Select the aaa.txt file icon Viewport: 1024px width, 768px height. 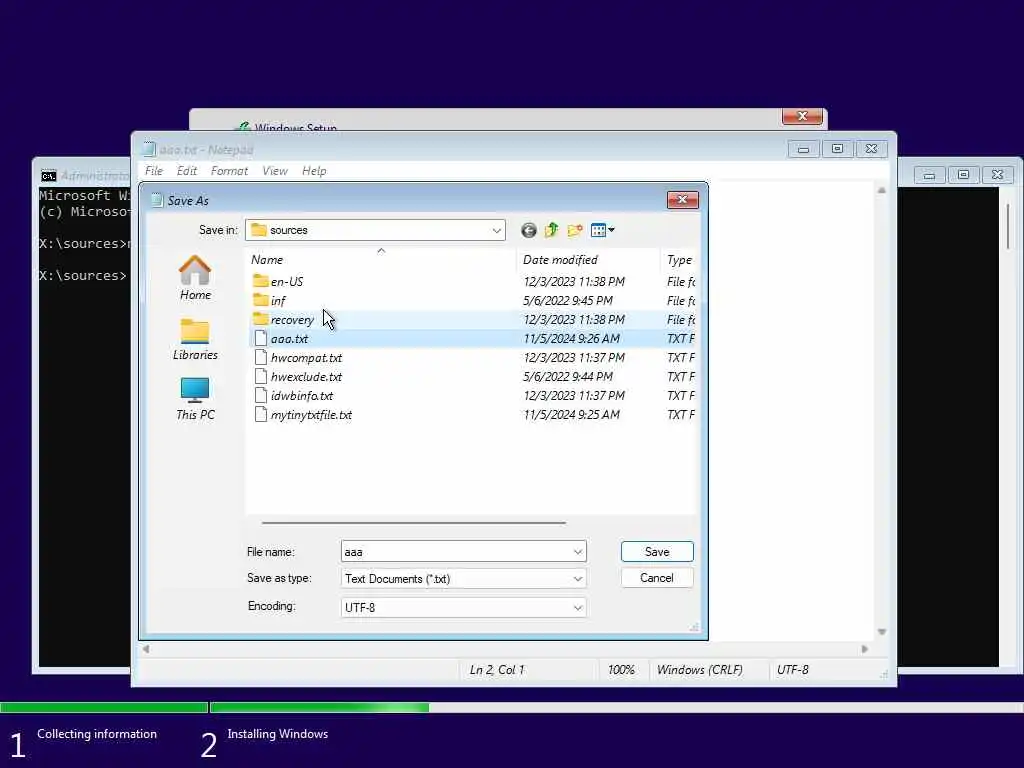261,338
